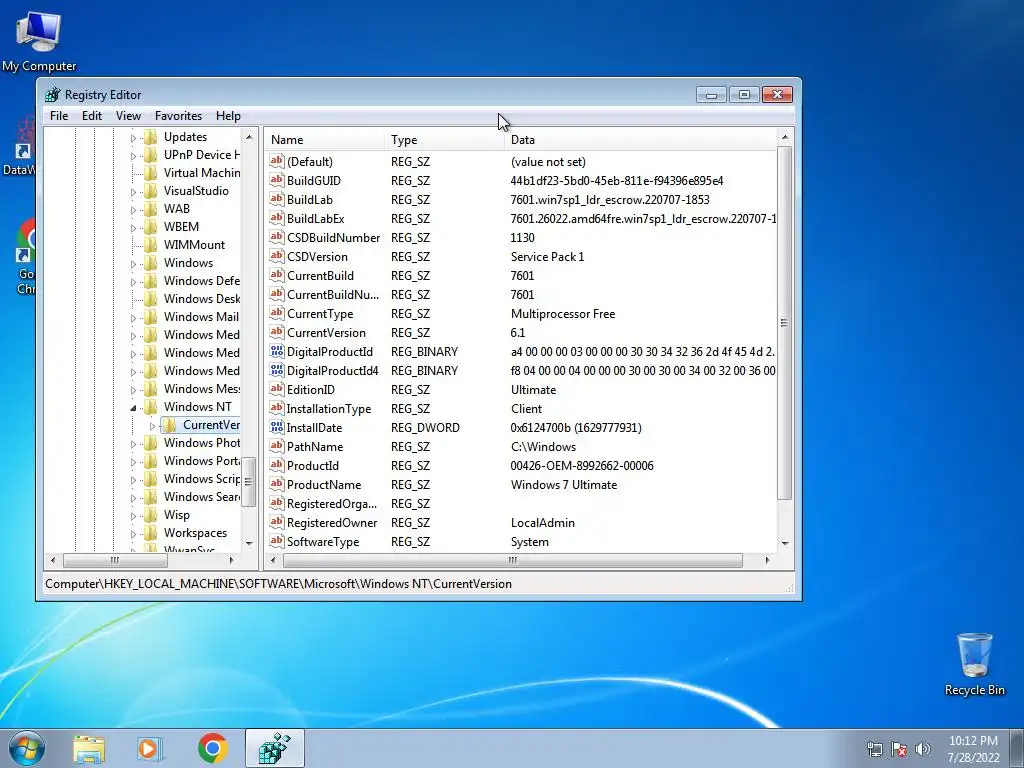Screen dimensions: 1024x768
Task: Click values pane scroll right arrow
Action: click(x=767, y=560)
